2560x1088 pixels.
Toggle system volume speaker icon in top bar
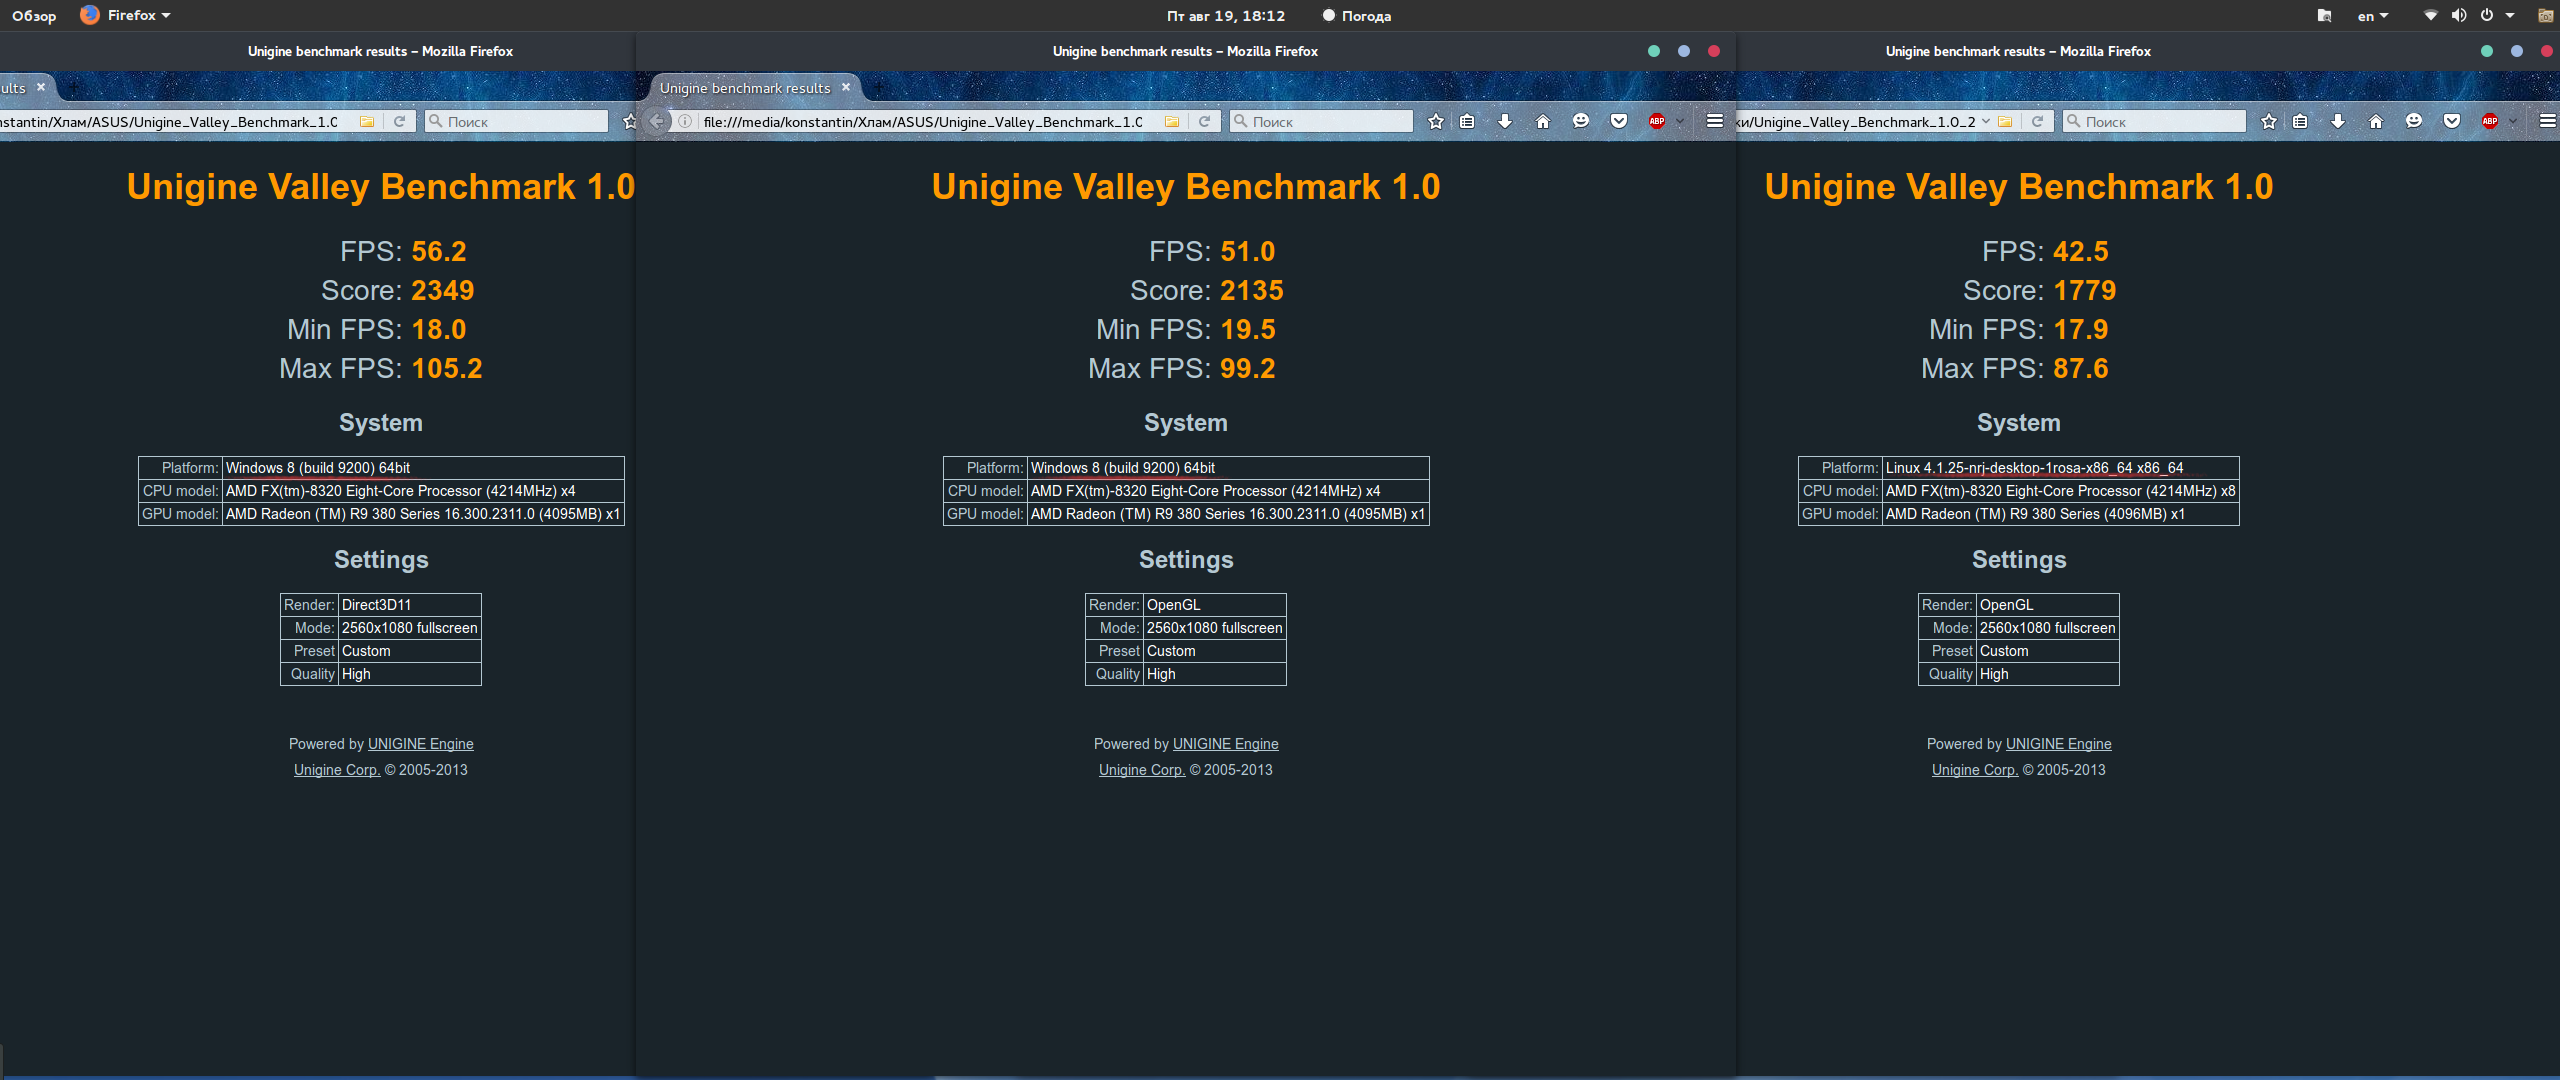pos(2458,15)
